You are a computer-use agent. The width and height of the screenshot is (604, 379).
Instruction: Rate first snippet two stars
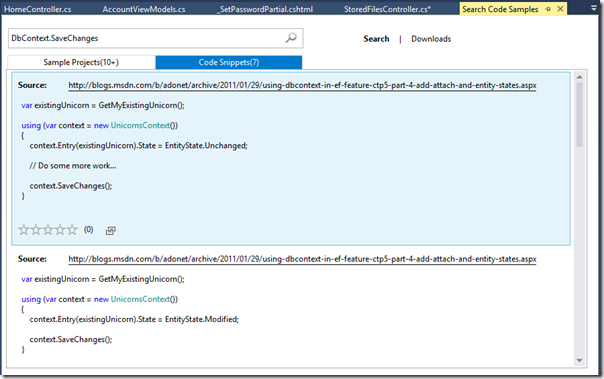point(36,230)
